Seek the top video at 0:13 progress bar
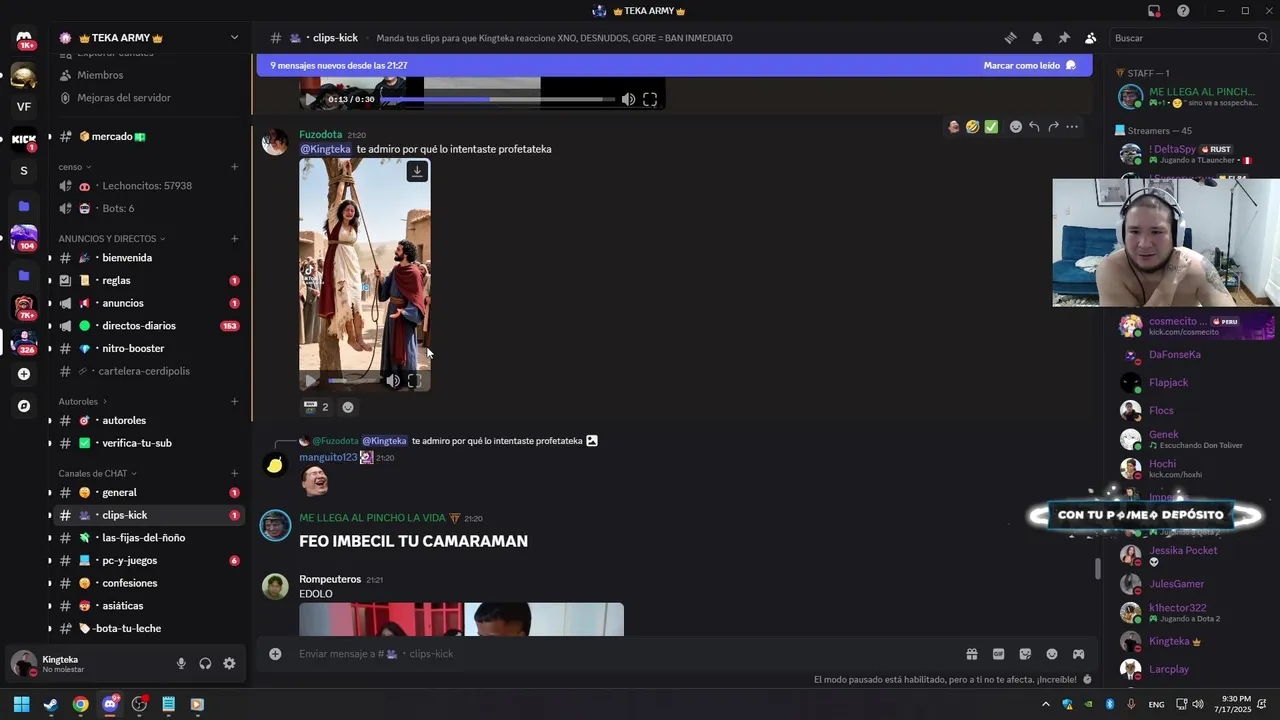 coord(498,99)
